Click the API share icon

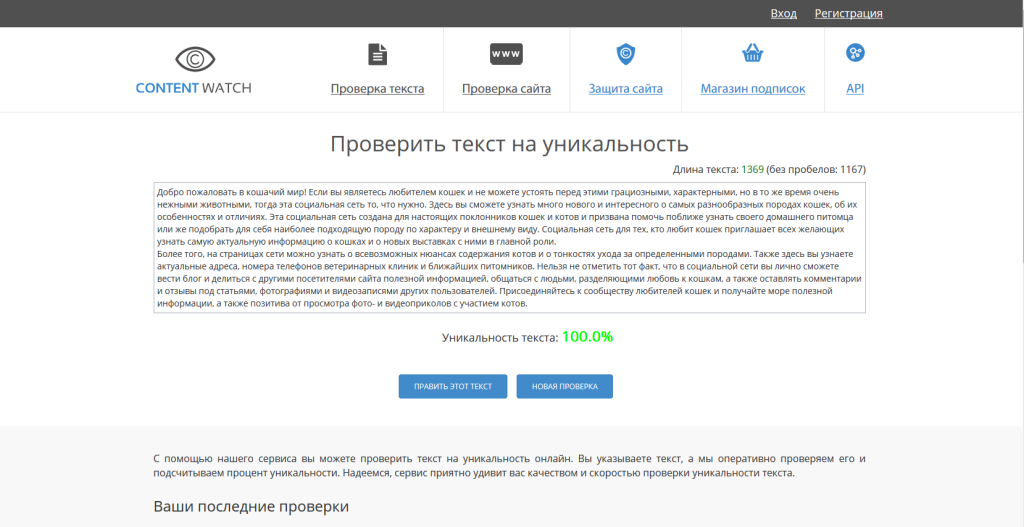pos(855,53)
